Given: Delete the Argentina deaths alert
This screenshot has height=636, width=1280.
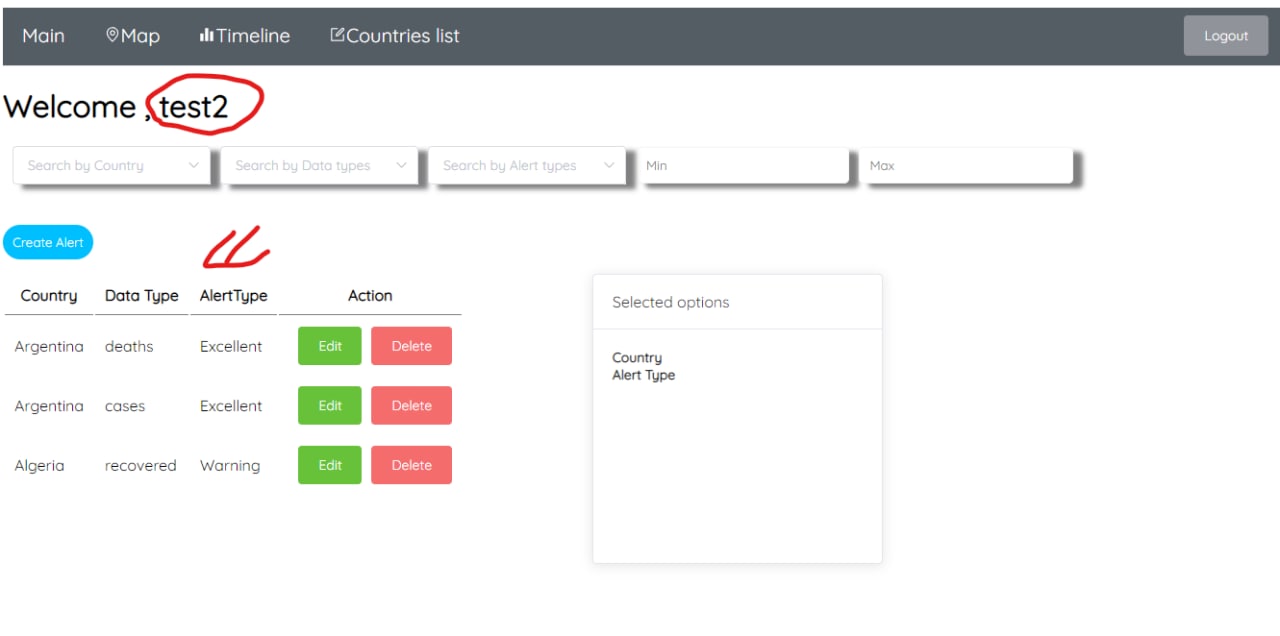Looking at the screenshot, I should pos(411,346).
